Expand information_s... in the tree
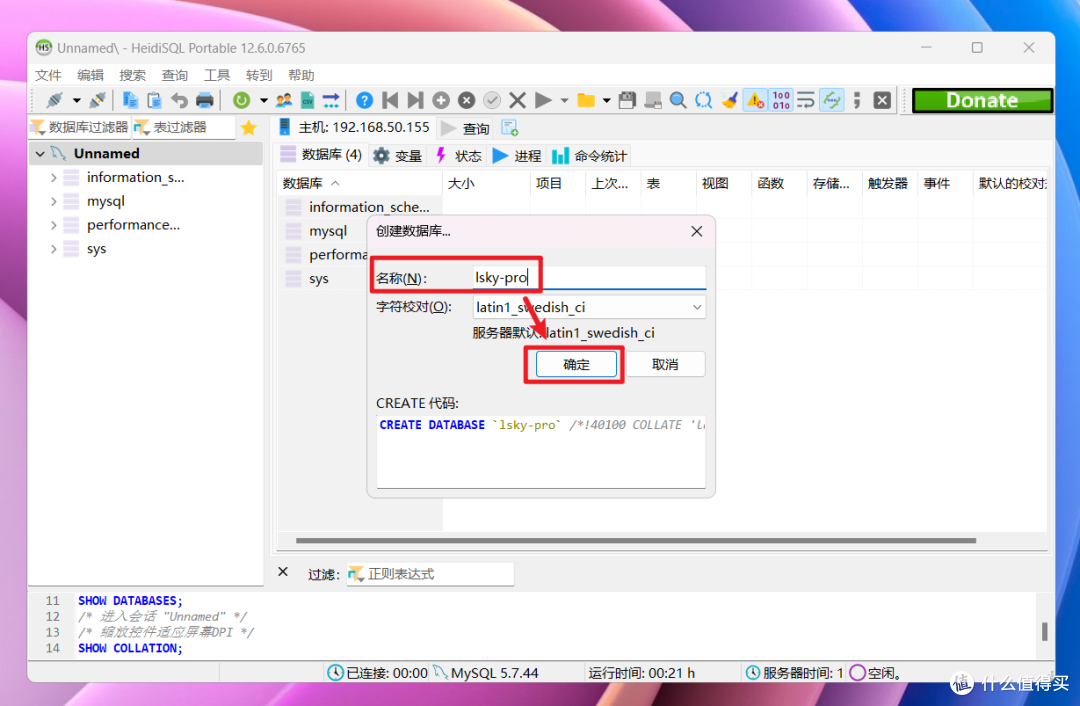 [x=54, y=178]
